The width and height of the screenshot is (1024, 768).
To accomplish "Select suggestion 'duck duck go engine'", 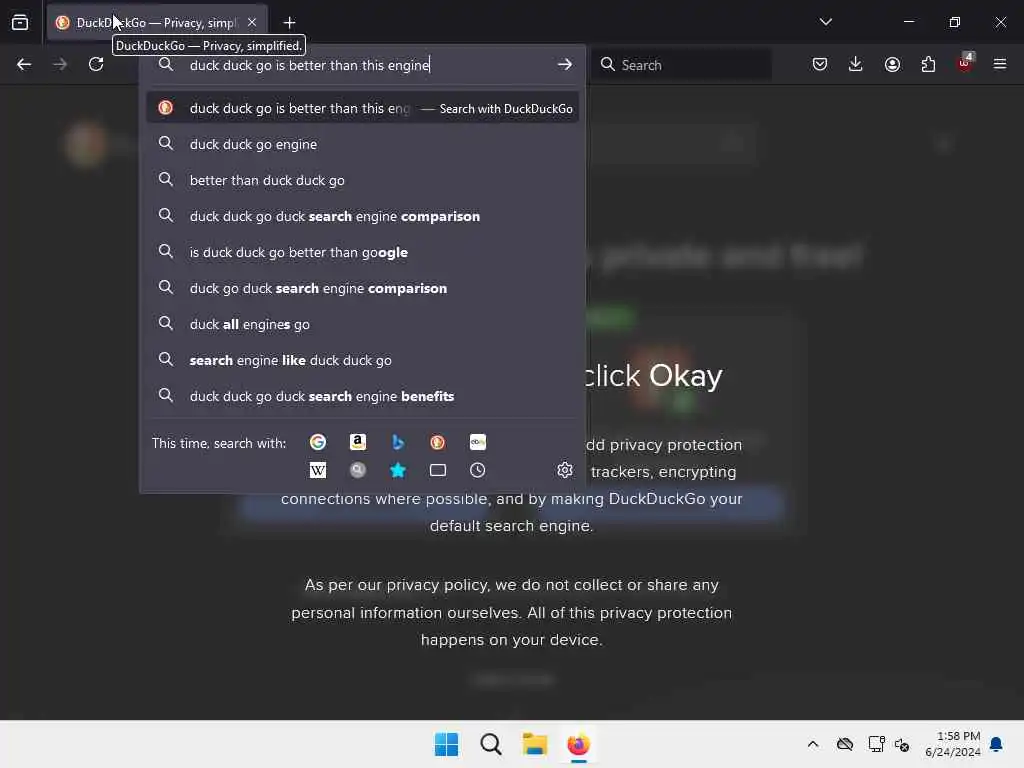I will [x=362, y=144].
